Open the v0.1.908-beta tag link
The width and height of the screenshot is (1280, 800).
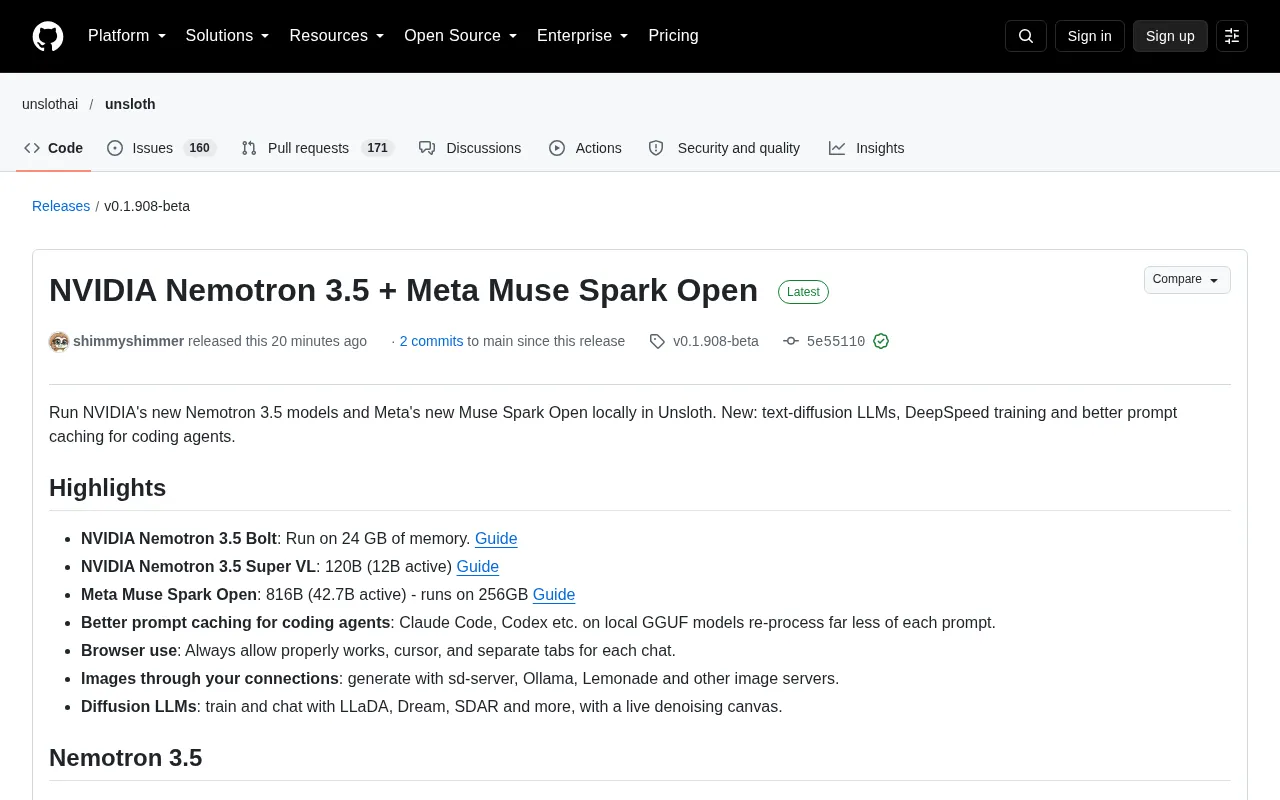(x=716, y=341)
